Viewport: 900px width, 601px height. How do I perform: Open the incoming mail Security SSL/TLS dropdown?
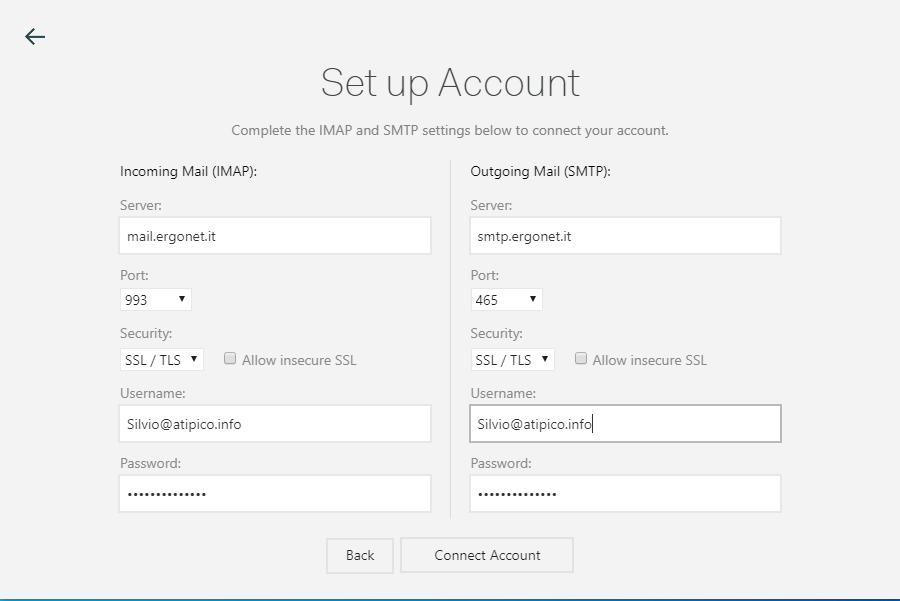[x=161, y=359]
